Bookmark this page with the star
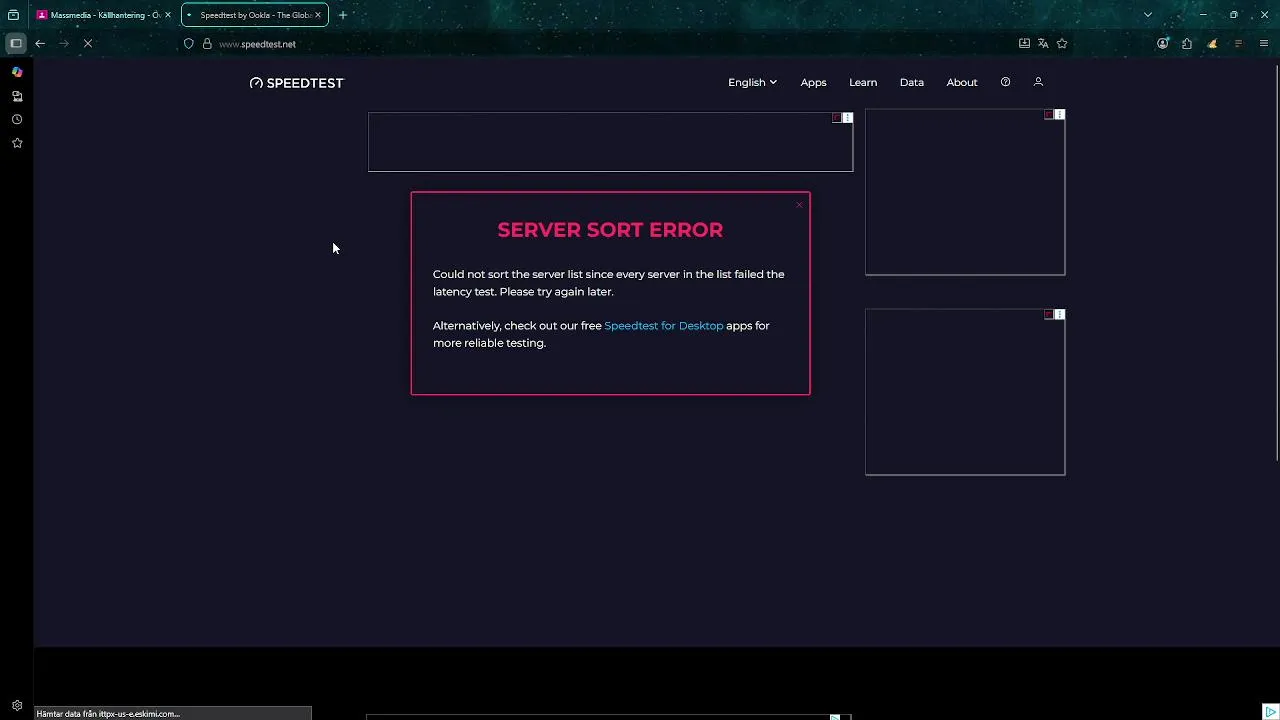Viewport: 1280px width, 720px height. coord(1062,43)
